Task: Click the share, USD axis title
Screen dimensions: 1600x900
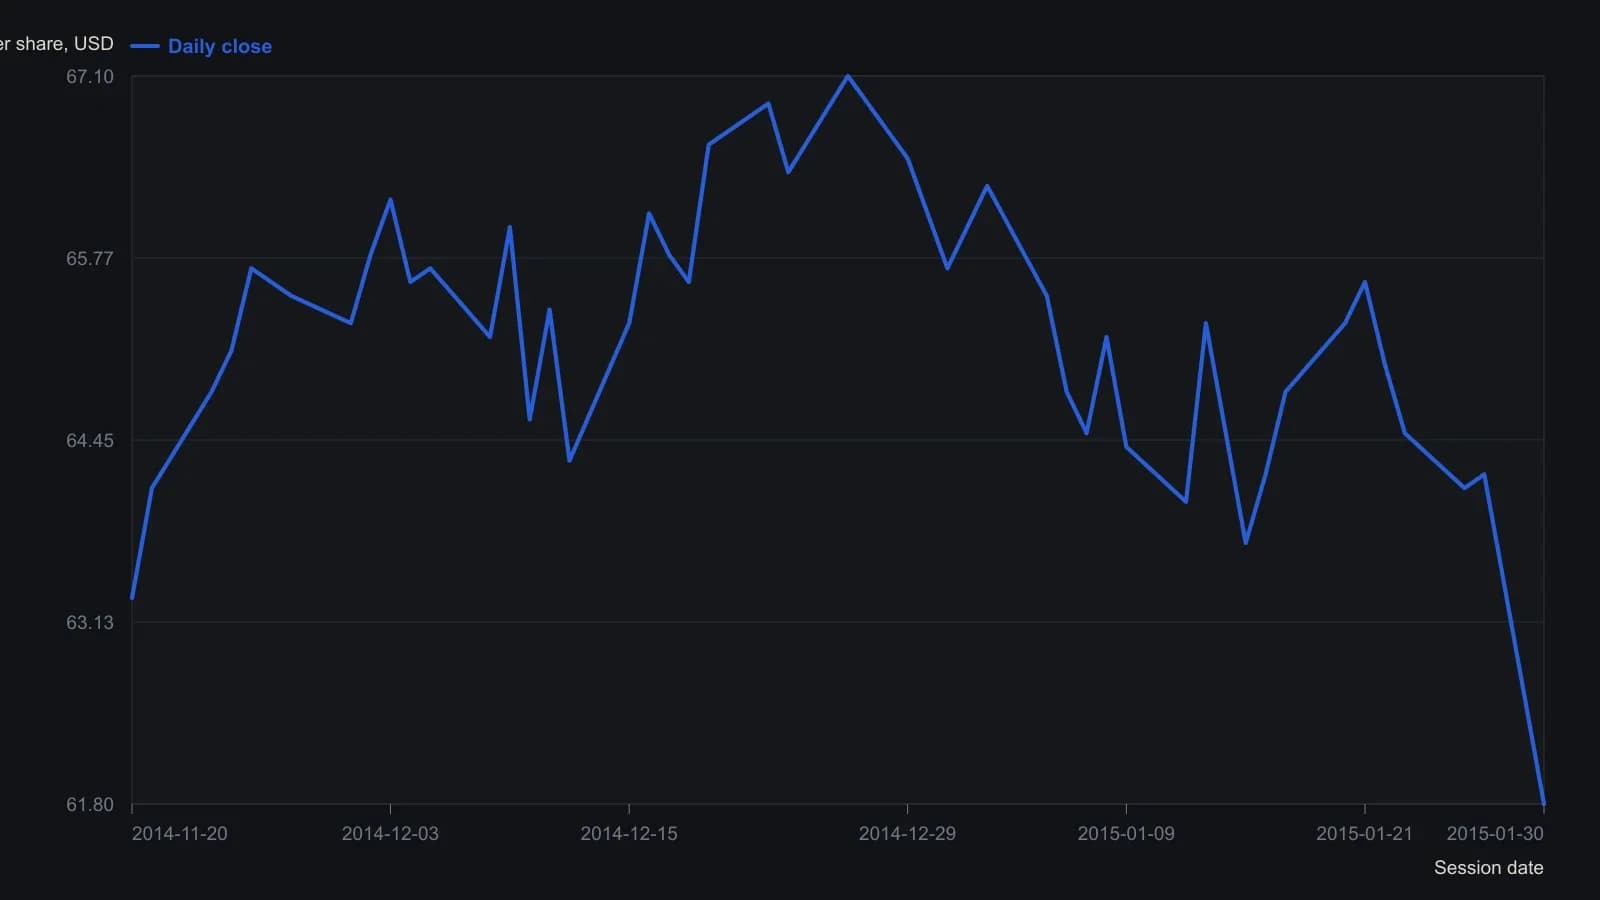Action: (x=57, y=44)
